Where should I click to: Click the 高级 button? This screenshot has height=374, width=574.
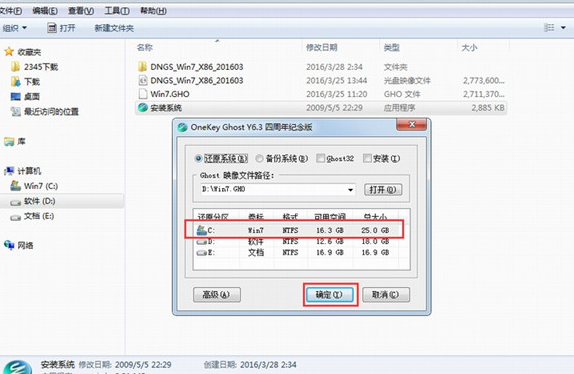coord(217,295)
